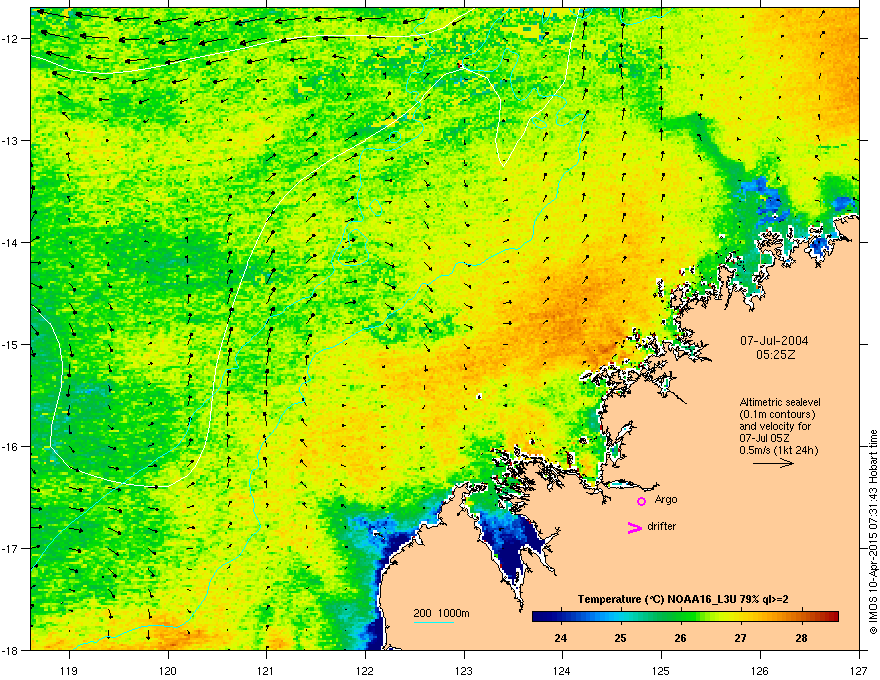Click the latitude axis label -16
Screen dimensions: 880x680
pyautogui.click(x=11, y=447)
